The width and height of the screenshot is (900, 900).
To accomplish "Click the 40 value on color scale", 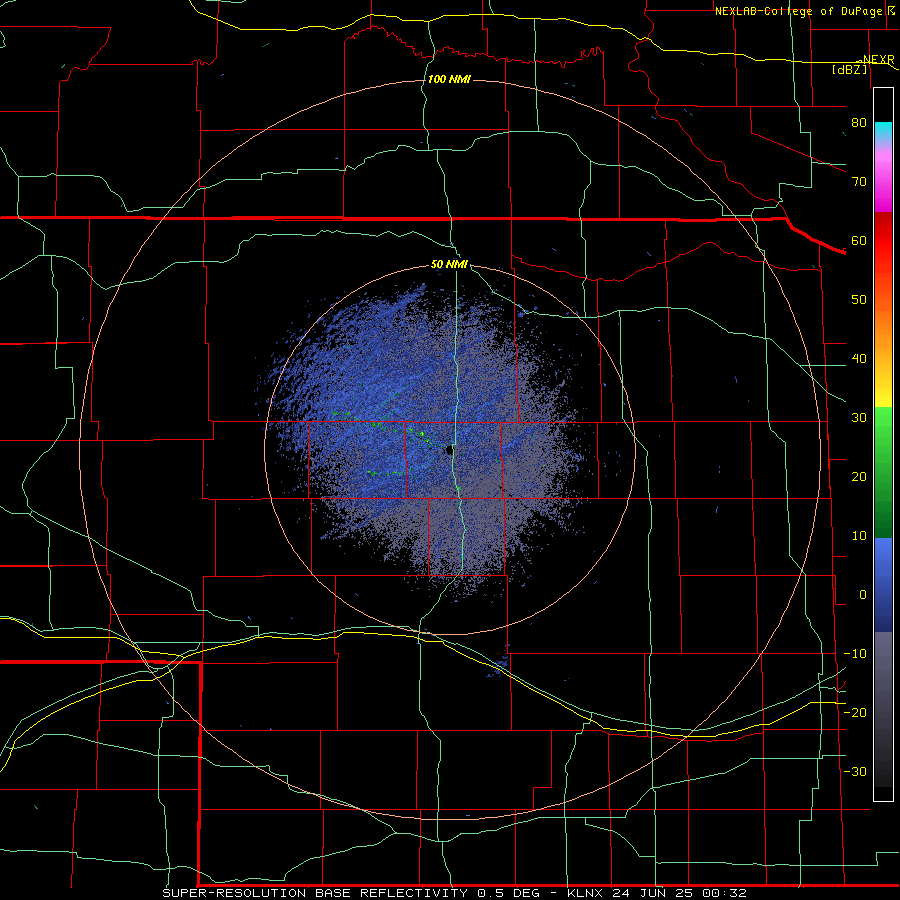I will tap(859, 359).
